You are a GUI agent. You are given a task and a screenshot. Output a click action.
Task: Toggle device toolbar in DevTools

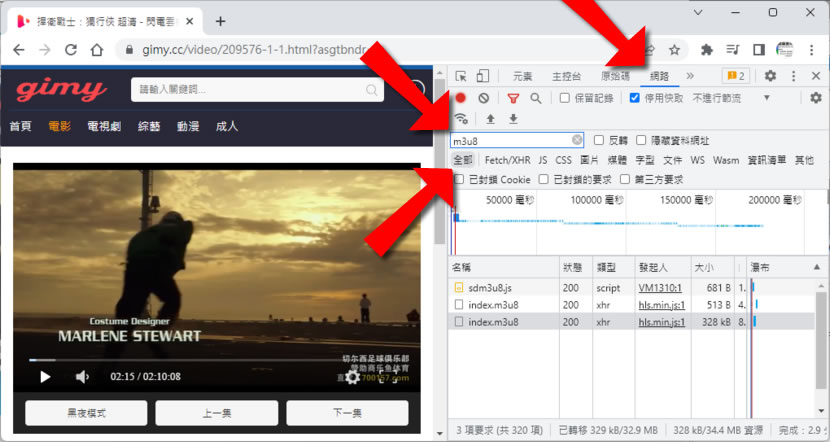(483, 76)
